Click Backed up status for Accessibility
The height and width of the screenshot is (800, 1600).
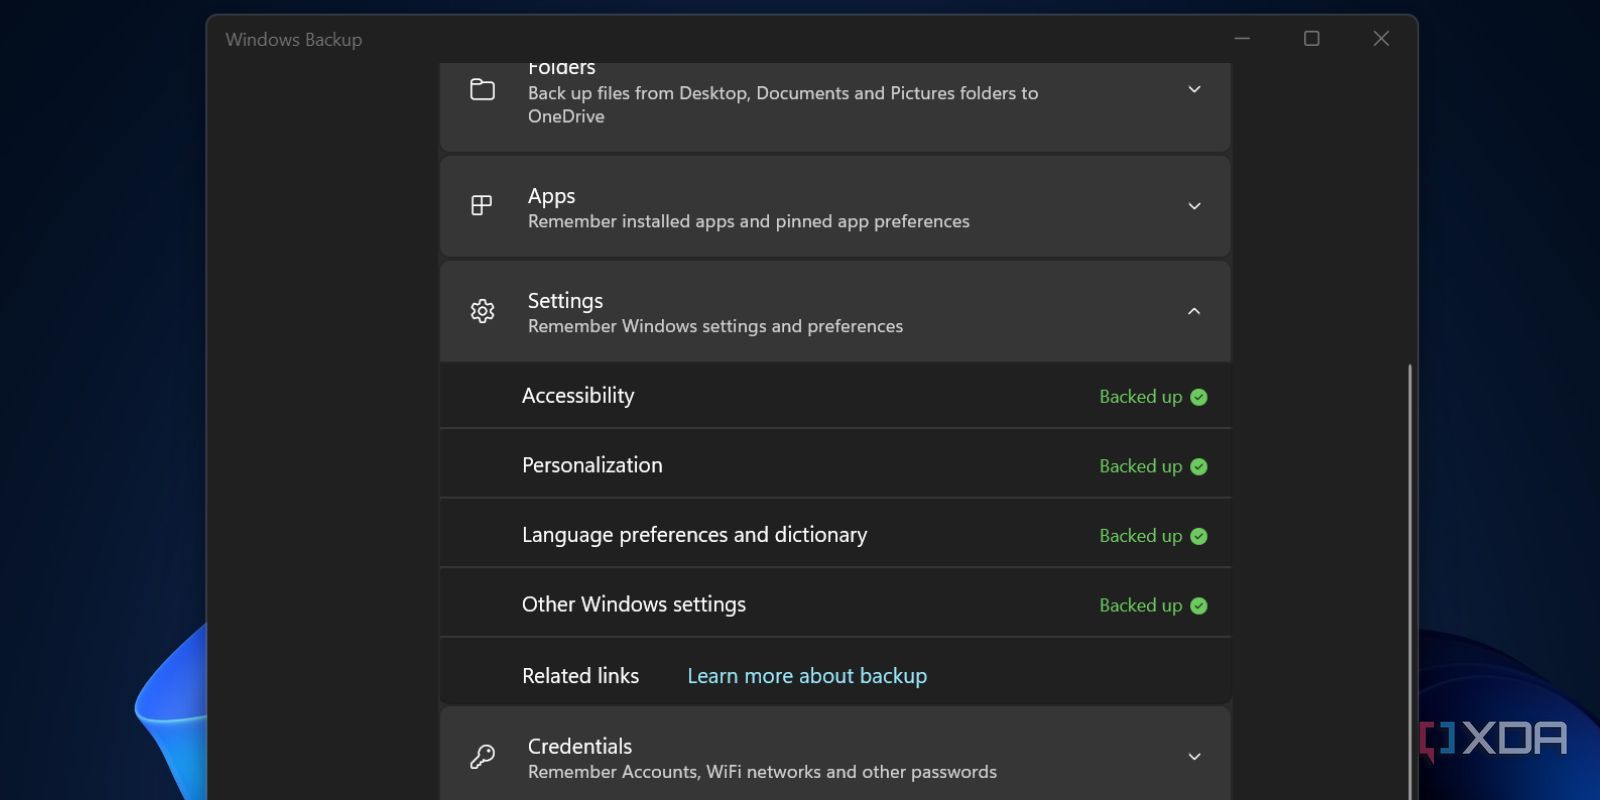1140,397
